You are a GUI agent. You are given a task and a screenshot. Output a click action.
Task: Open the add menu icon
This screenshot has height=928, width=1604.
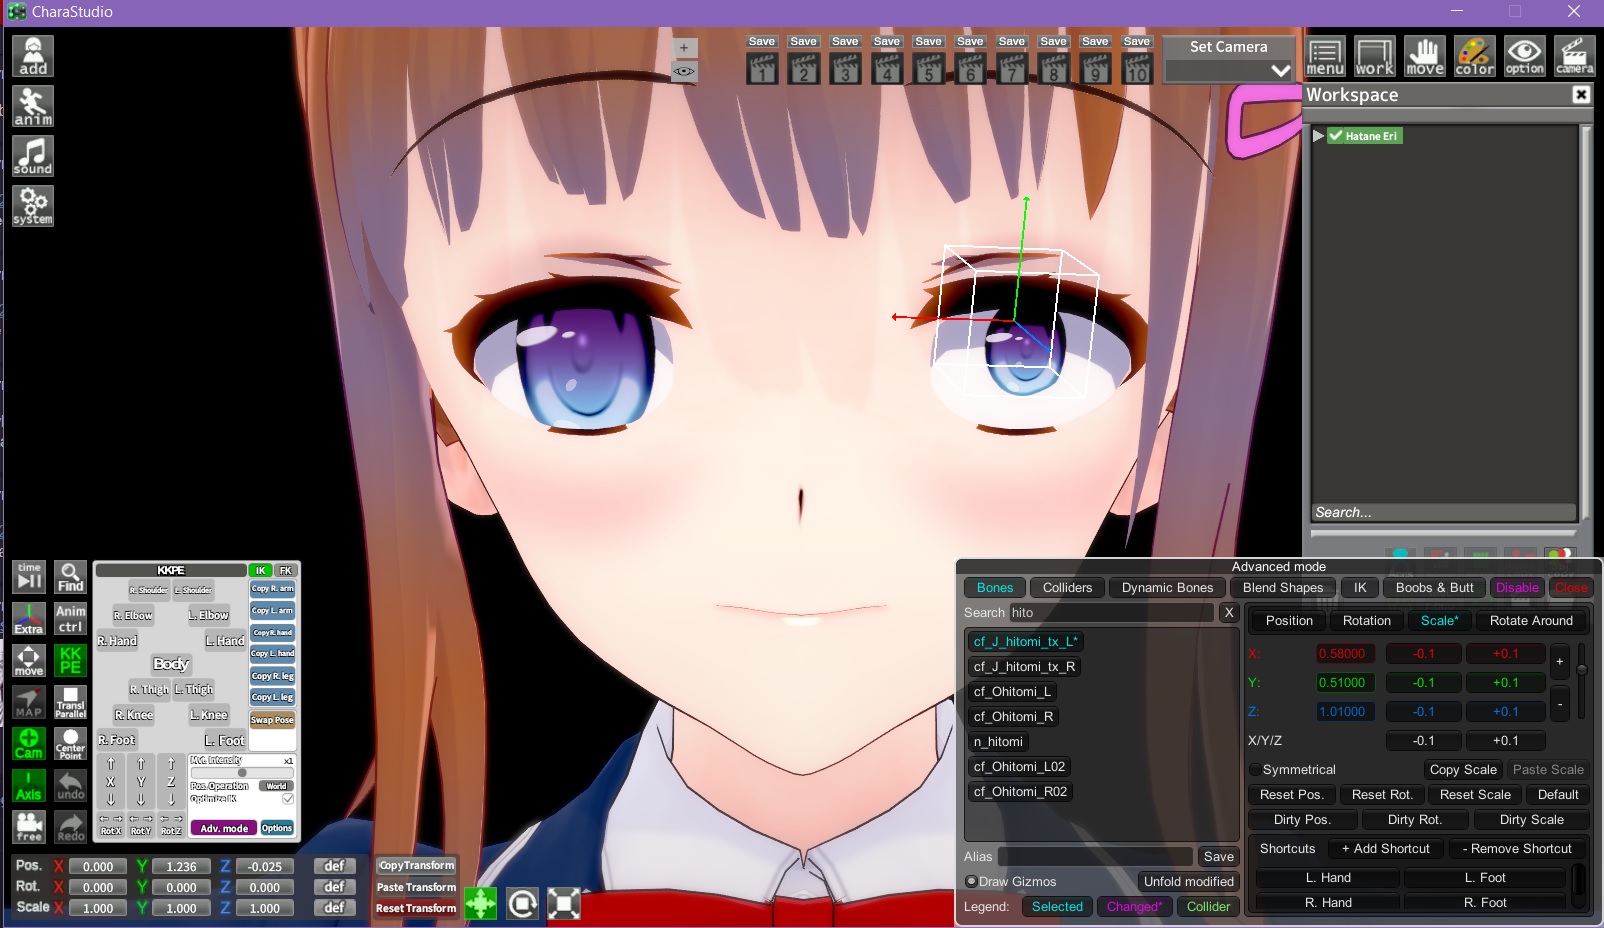point(33,56)
